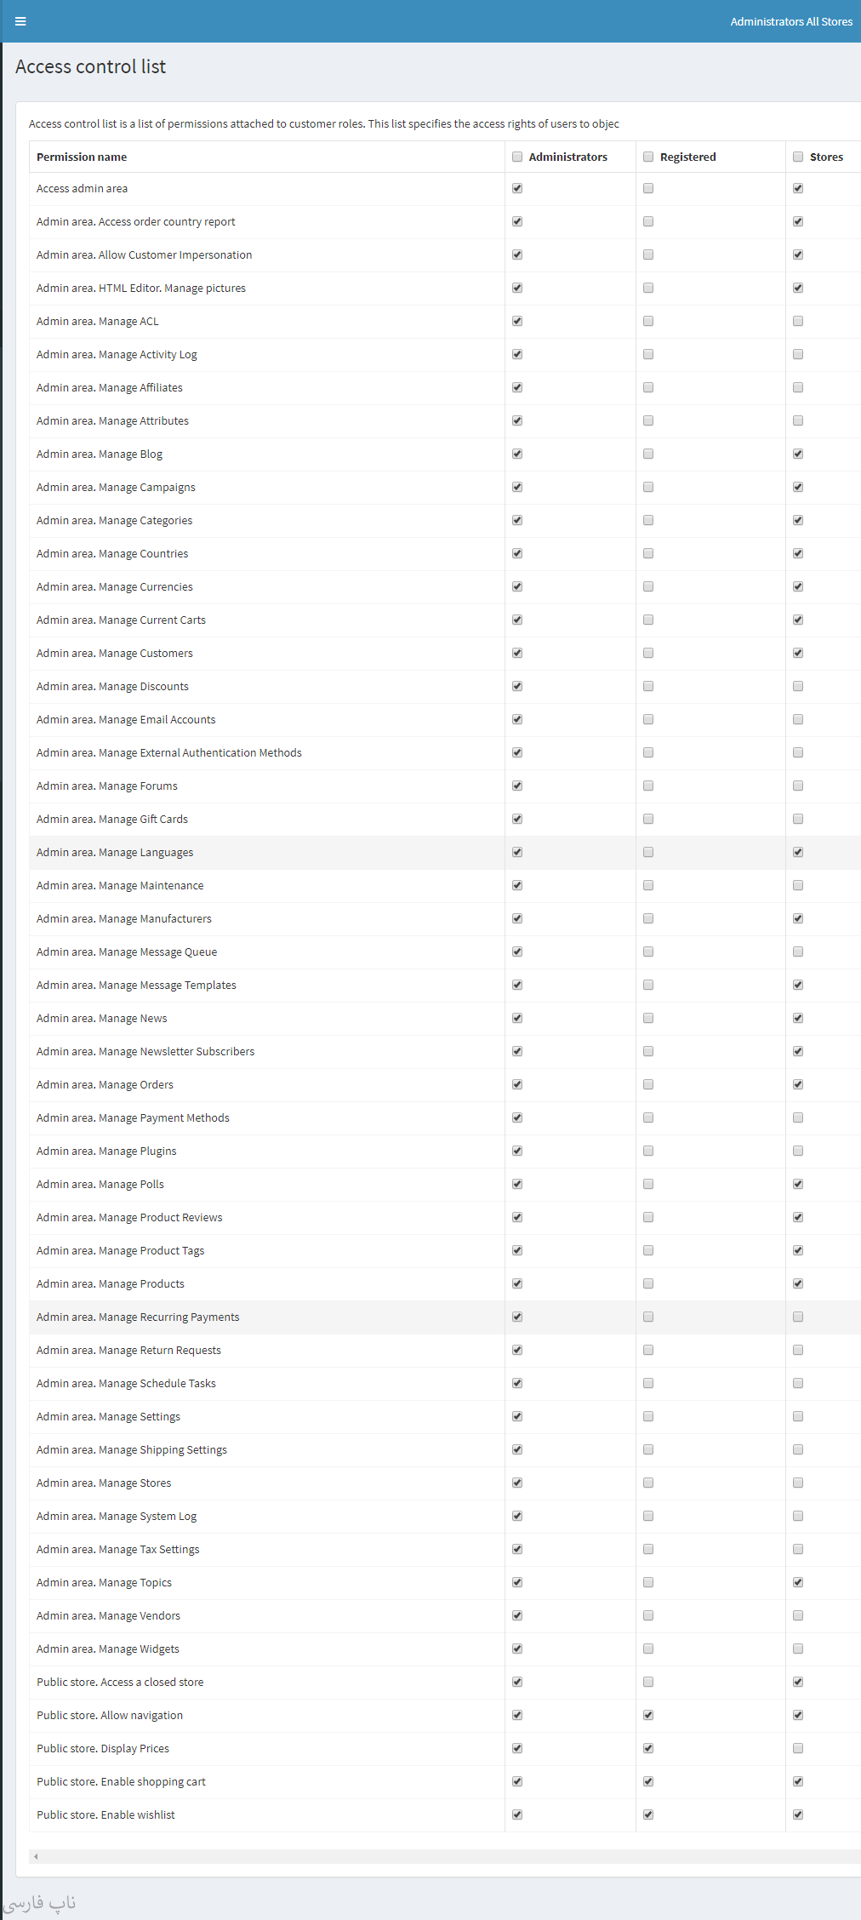Uncheck Administrators for Manage Plugins
This screenshot has height=1920, width=861.
point(517,1151)
